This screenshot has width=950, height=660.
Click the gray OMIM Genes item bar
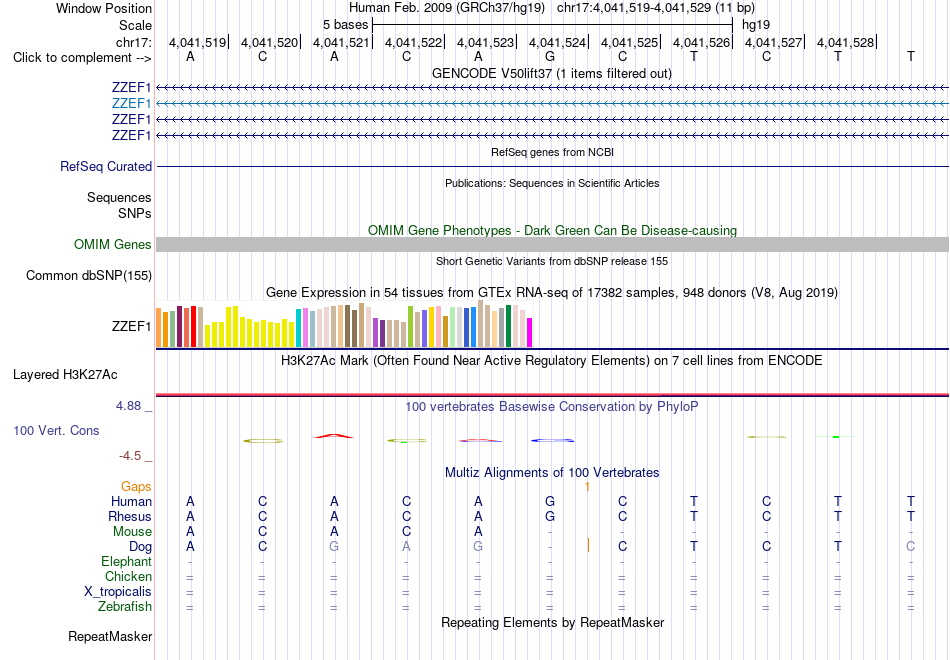[x=552, y=244]
